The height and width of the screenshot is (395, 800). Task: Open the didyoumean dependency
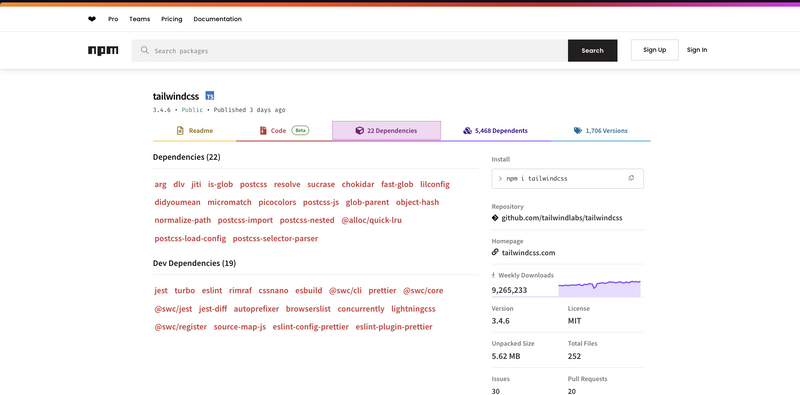[x=178, y=202]
